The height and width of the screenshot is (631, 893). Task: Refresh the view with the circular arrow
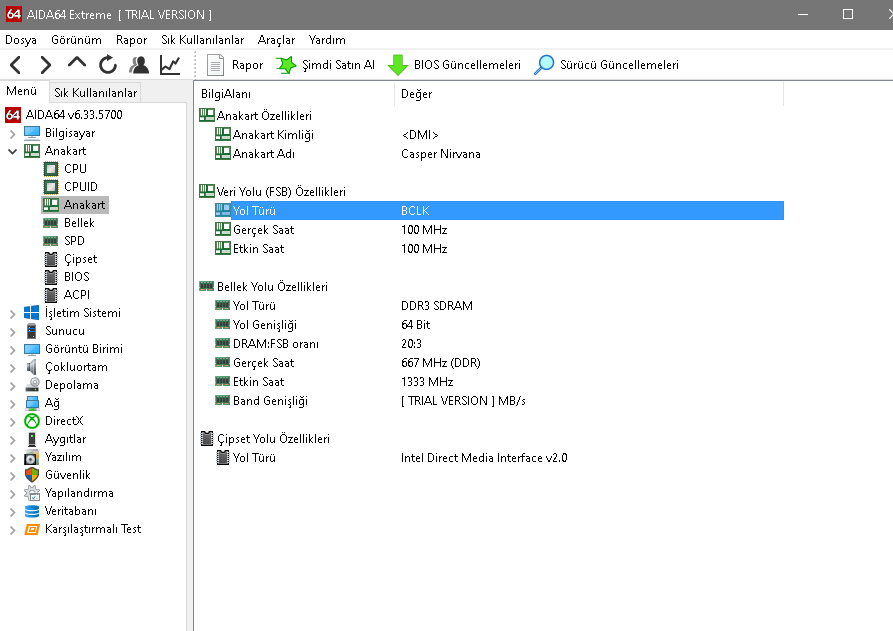pyautogui.click(x=108, y=65)
